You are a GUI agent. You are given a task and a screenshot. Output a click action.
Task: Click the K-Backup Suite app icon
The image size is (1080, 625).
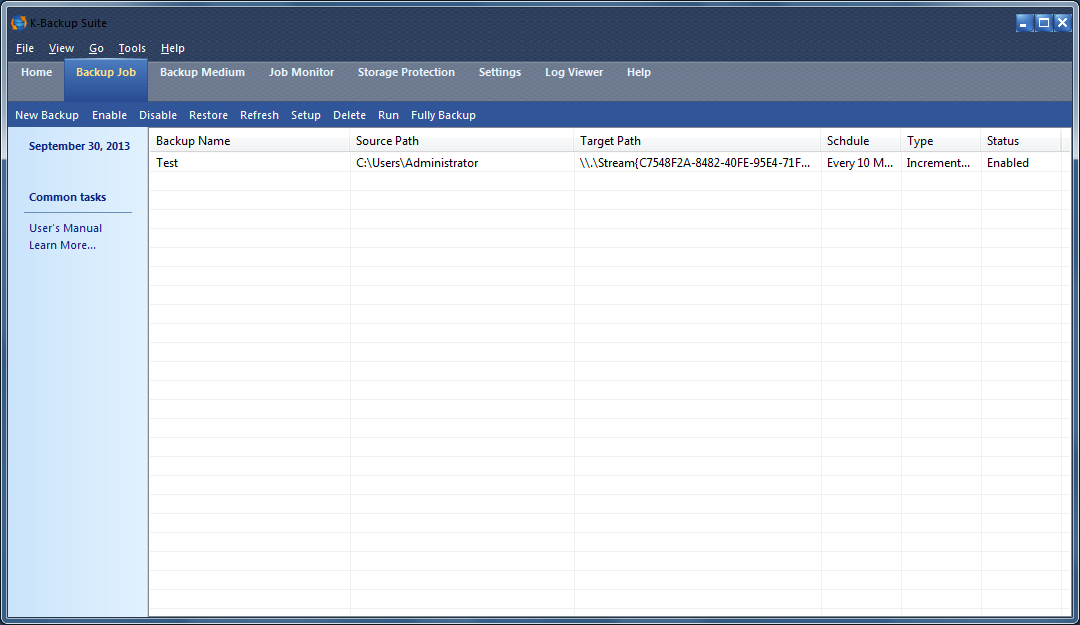click(18, 23)
